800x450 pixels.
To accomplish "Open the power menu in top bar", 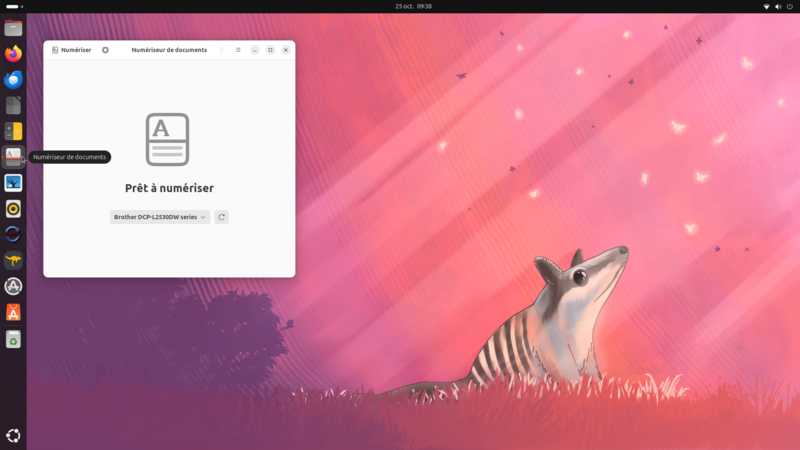I will click(x=790, y=7).
